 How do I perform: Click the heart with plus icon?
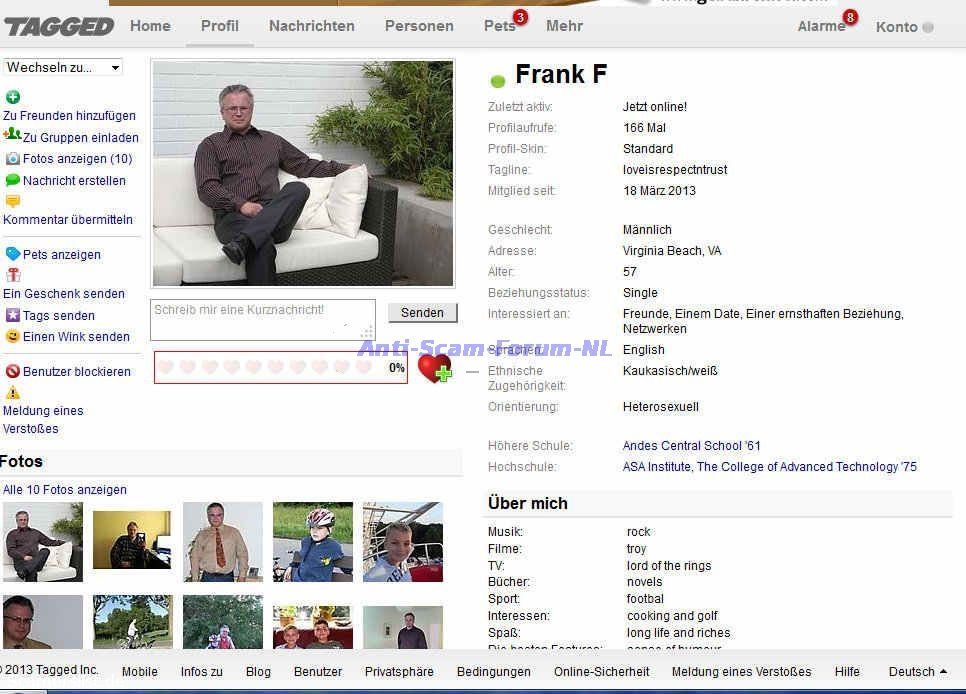click(435, 368)
